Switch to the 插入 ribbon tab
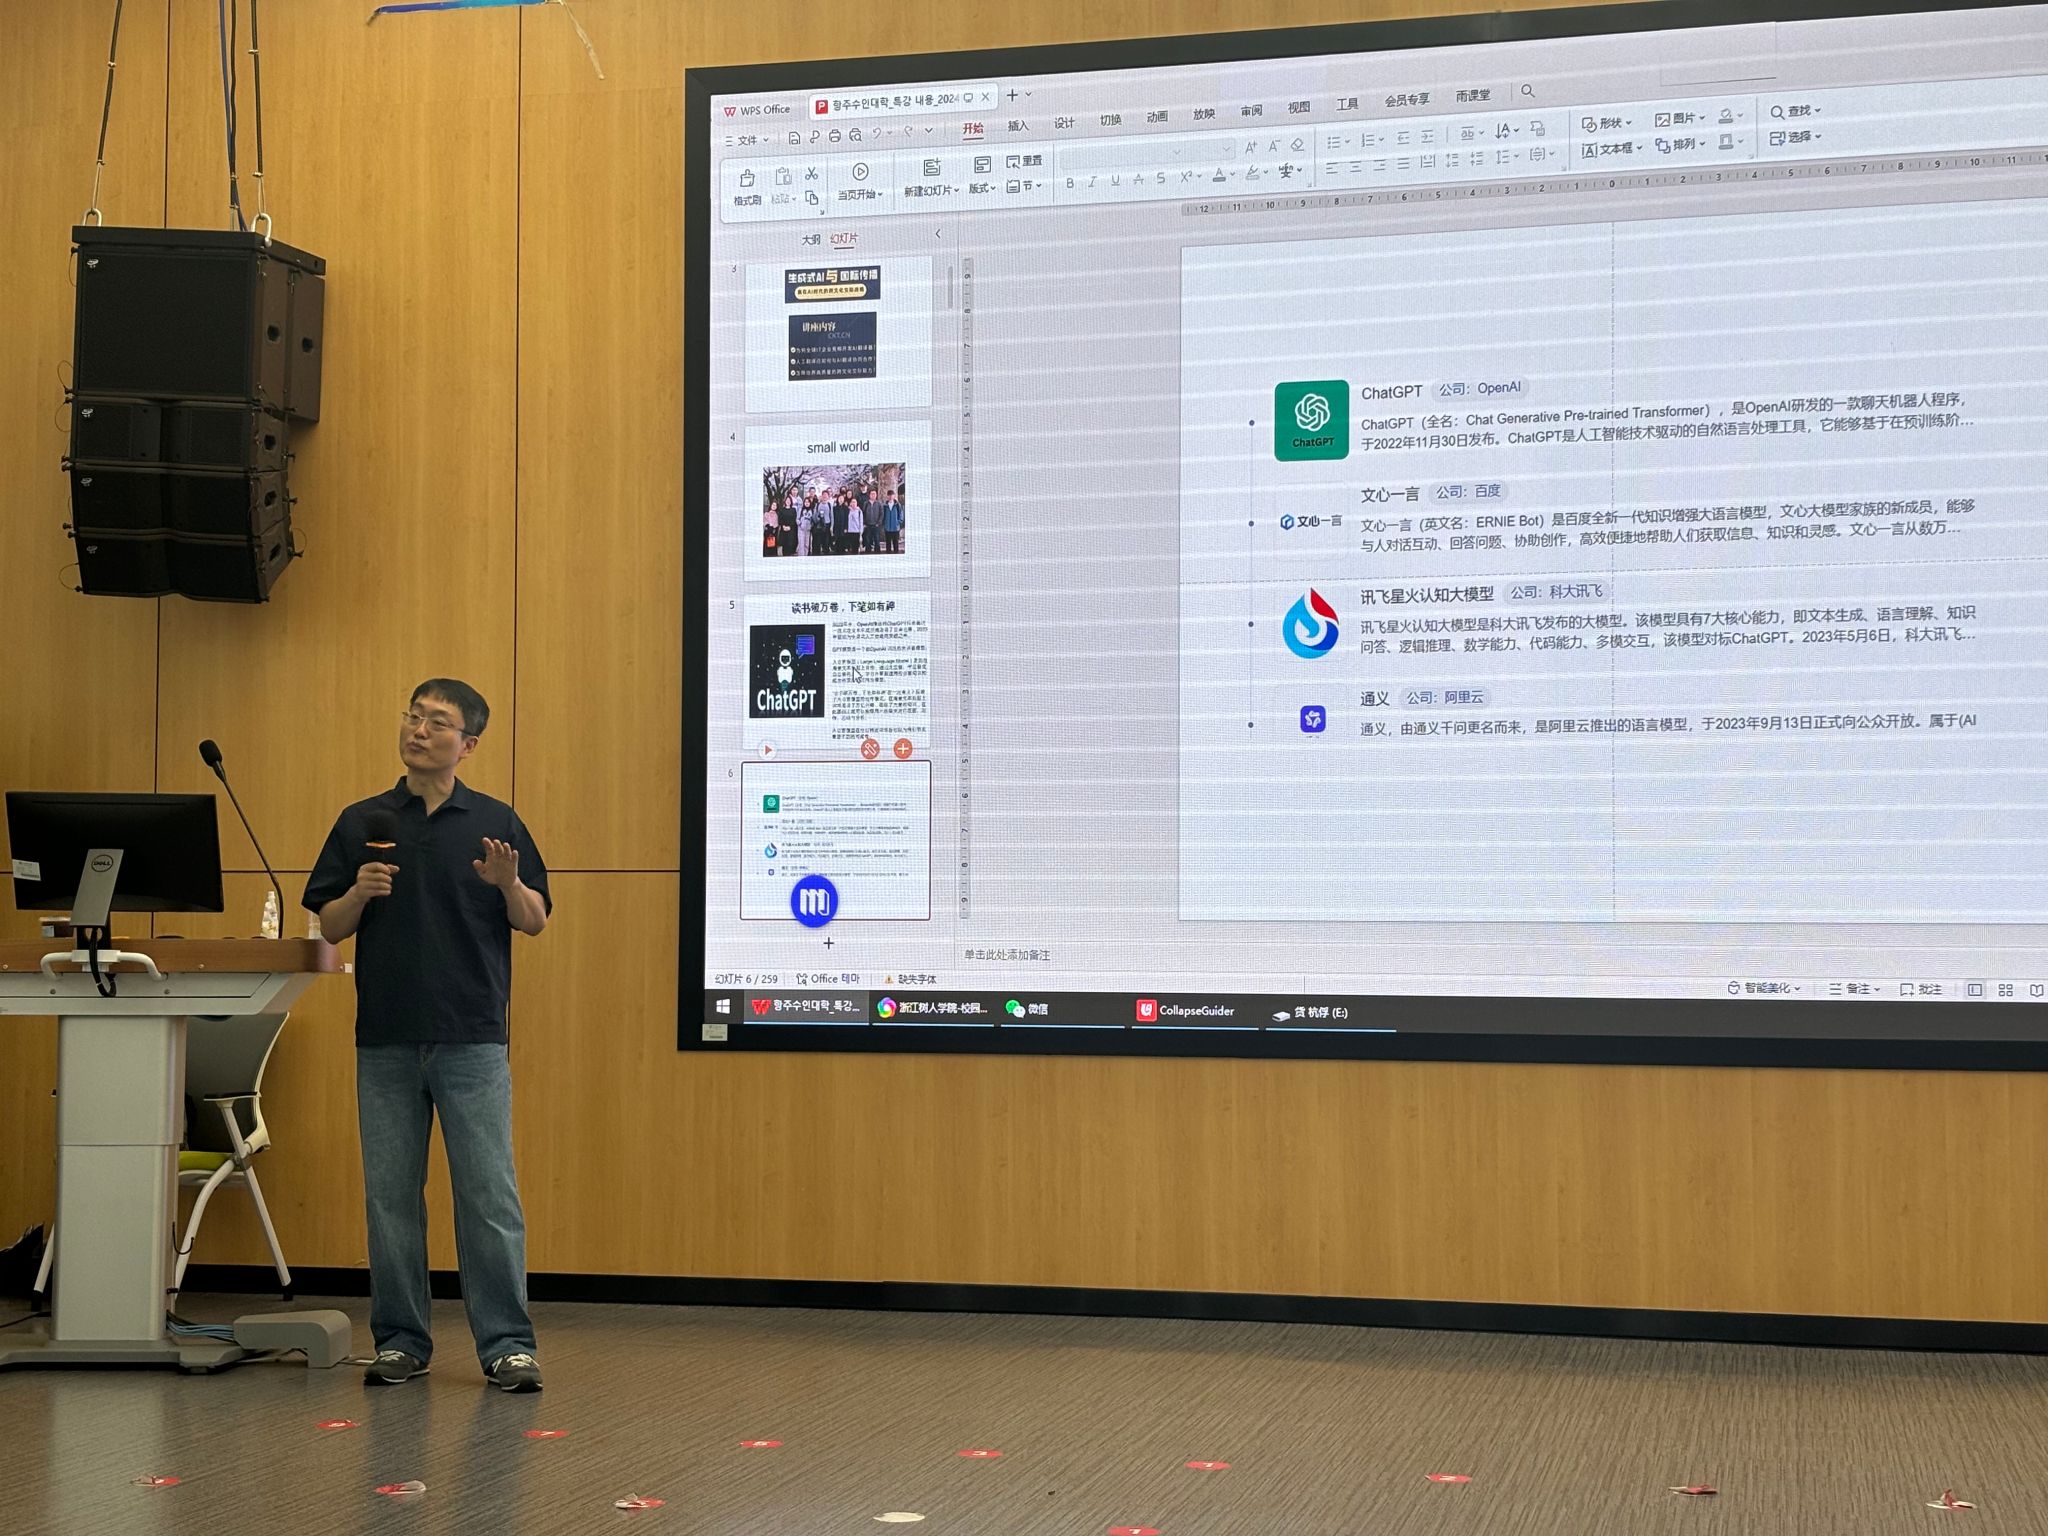Screen dimensions: 2048x1536 click(1017, 126)
